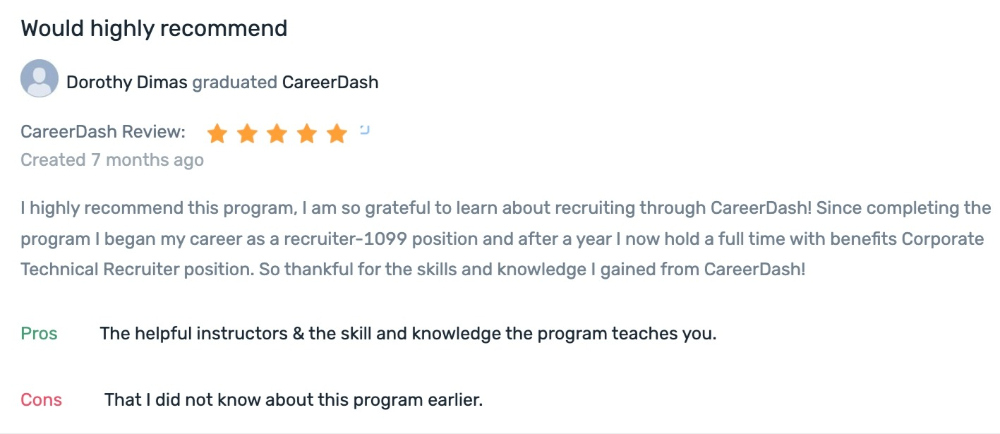Select the third orange rating star
This screenshot has width=1000, height=434.
[x=277, y=133]
